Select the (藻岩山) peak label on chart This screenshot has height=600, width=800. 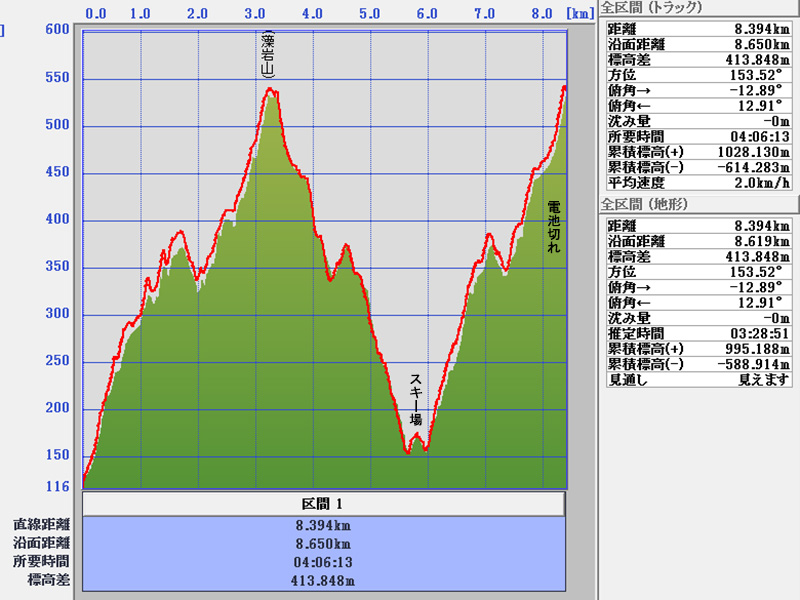pyautogui.click(x=267, y=56)
